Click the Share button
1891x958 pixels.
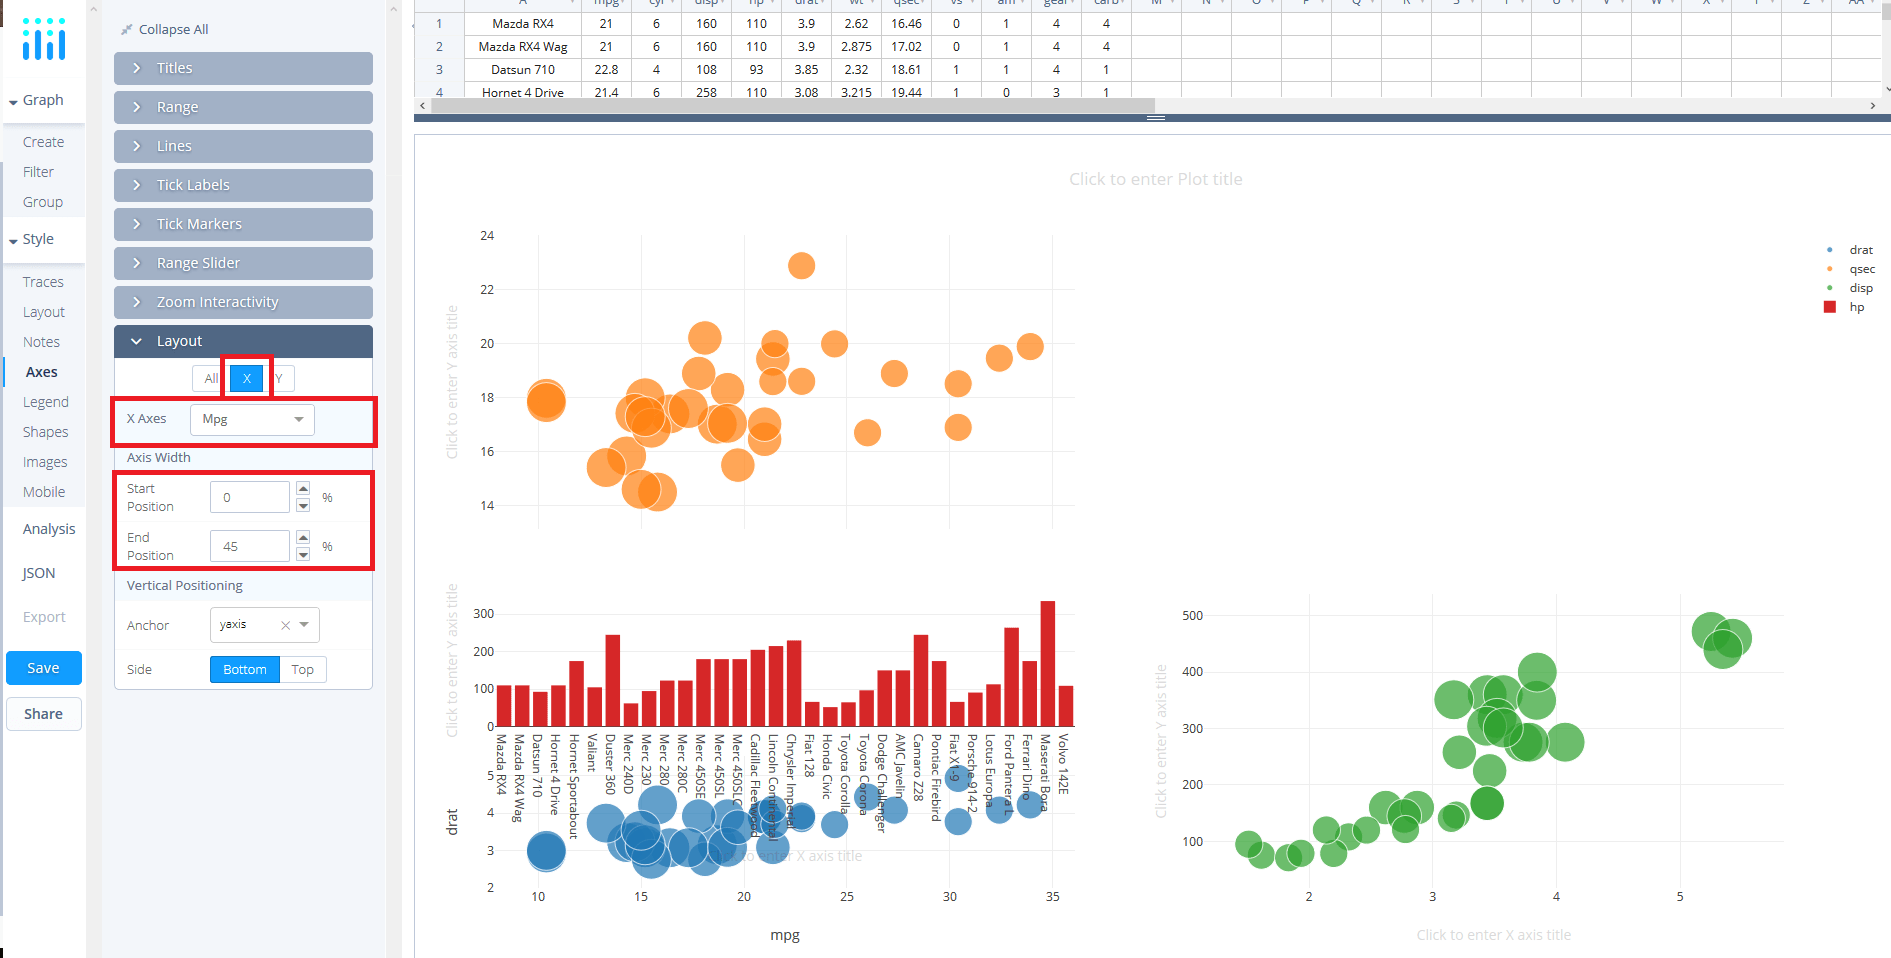[43, 713]
